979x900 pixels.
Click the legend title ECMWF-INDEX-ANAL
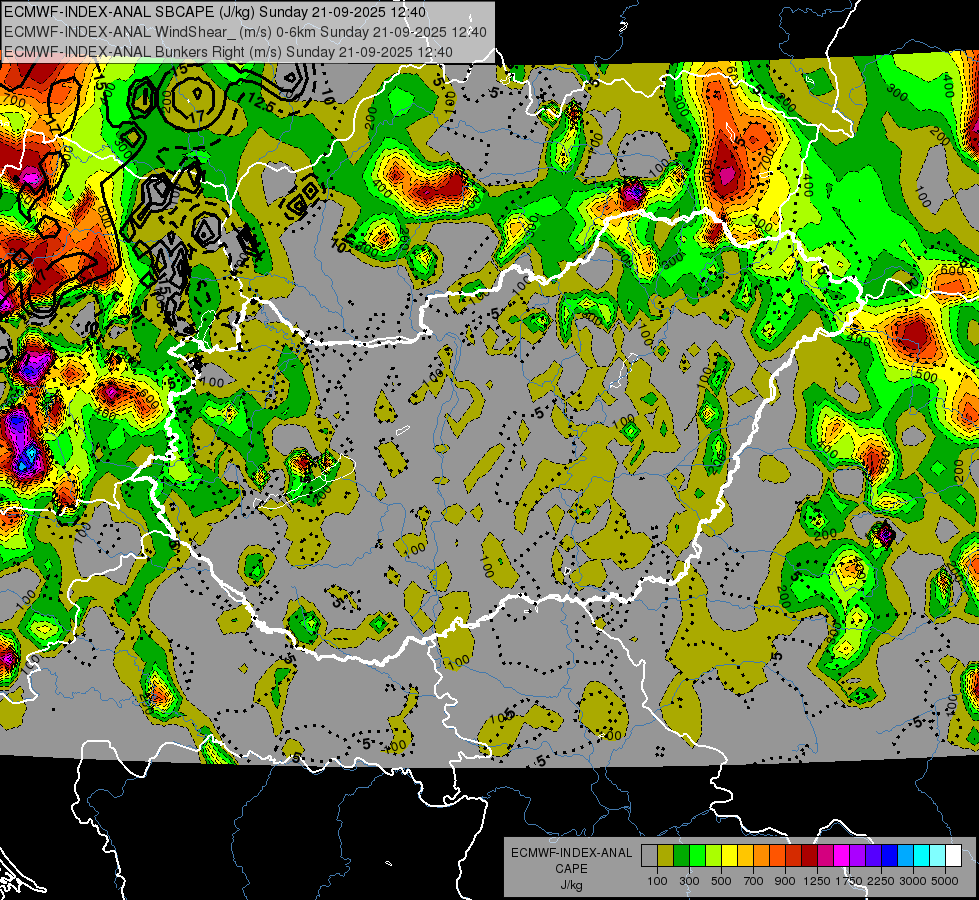tap(571, 853)
